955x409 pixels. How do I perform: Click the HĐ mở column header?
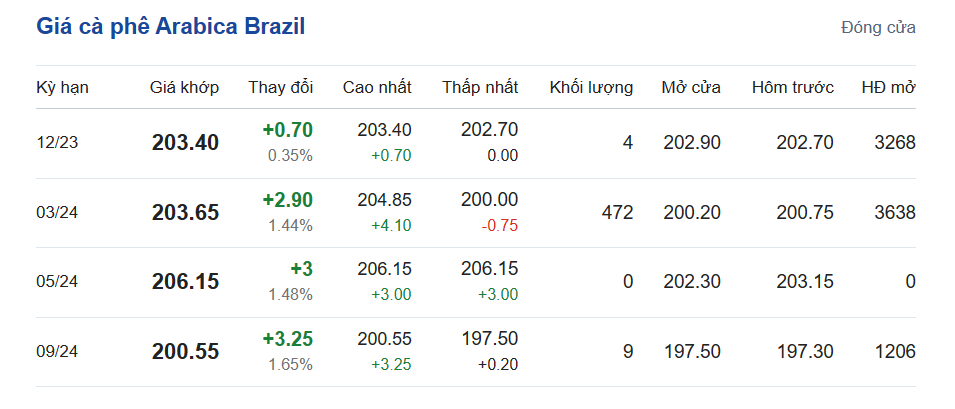coord(888,87)
